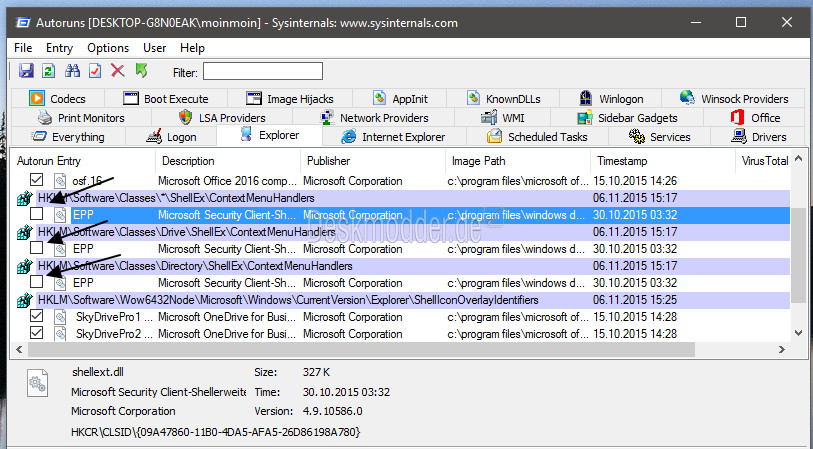Switch to the Scheduled Tasks tab
The width and height of the screenshot is (813, 449).
pos(537,137)
